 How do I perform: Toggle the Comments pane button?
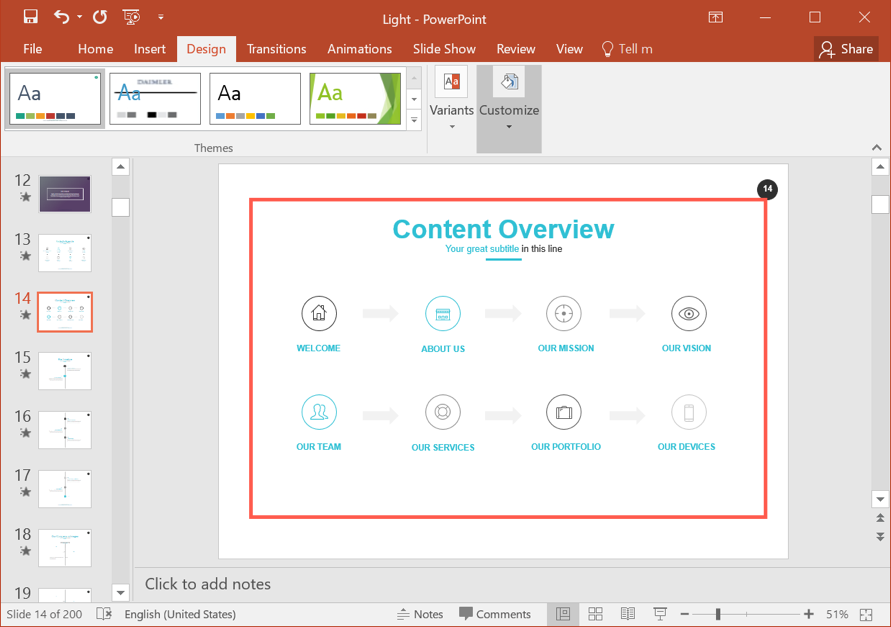(x=495, y=614)
